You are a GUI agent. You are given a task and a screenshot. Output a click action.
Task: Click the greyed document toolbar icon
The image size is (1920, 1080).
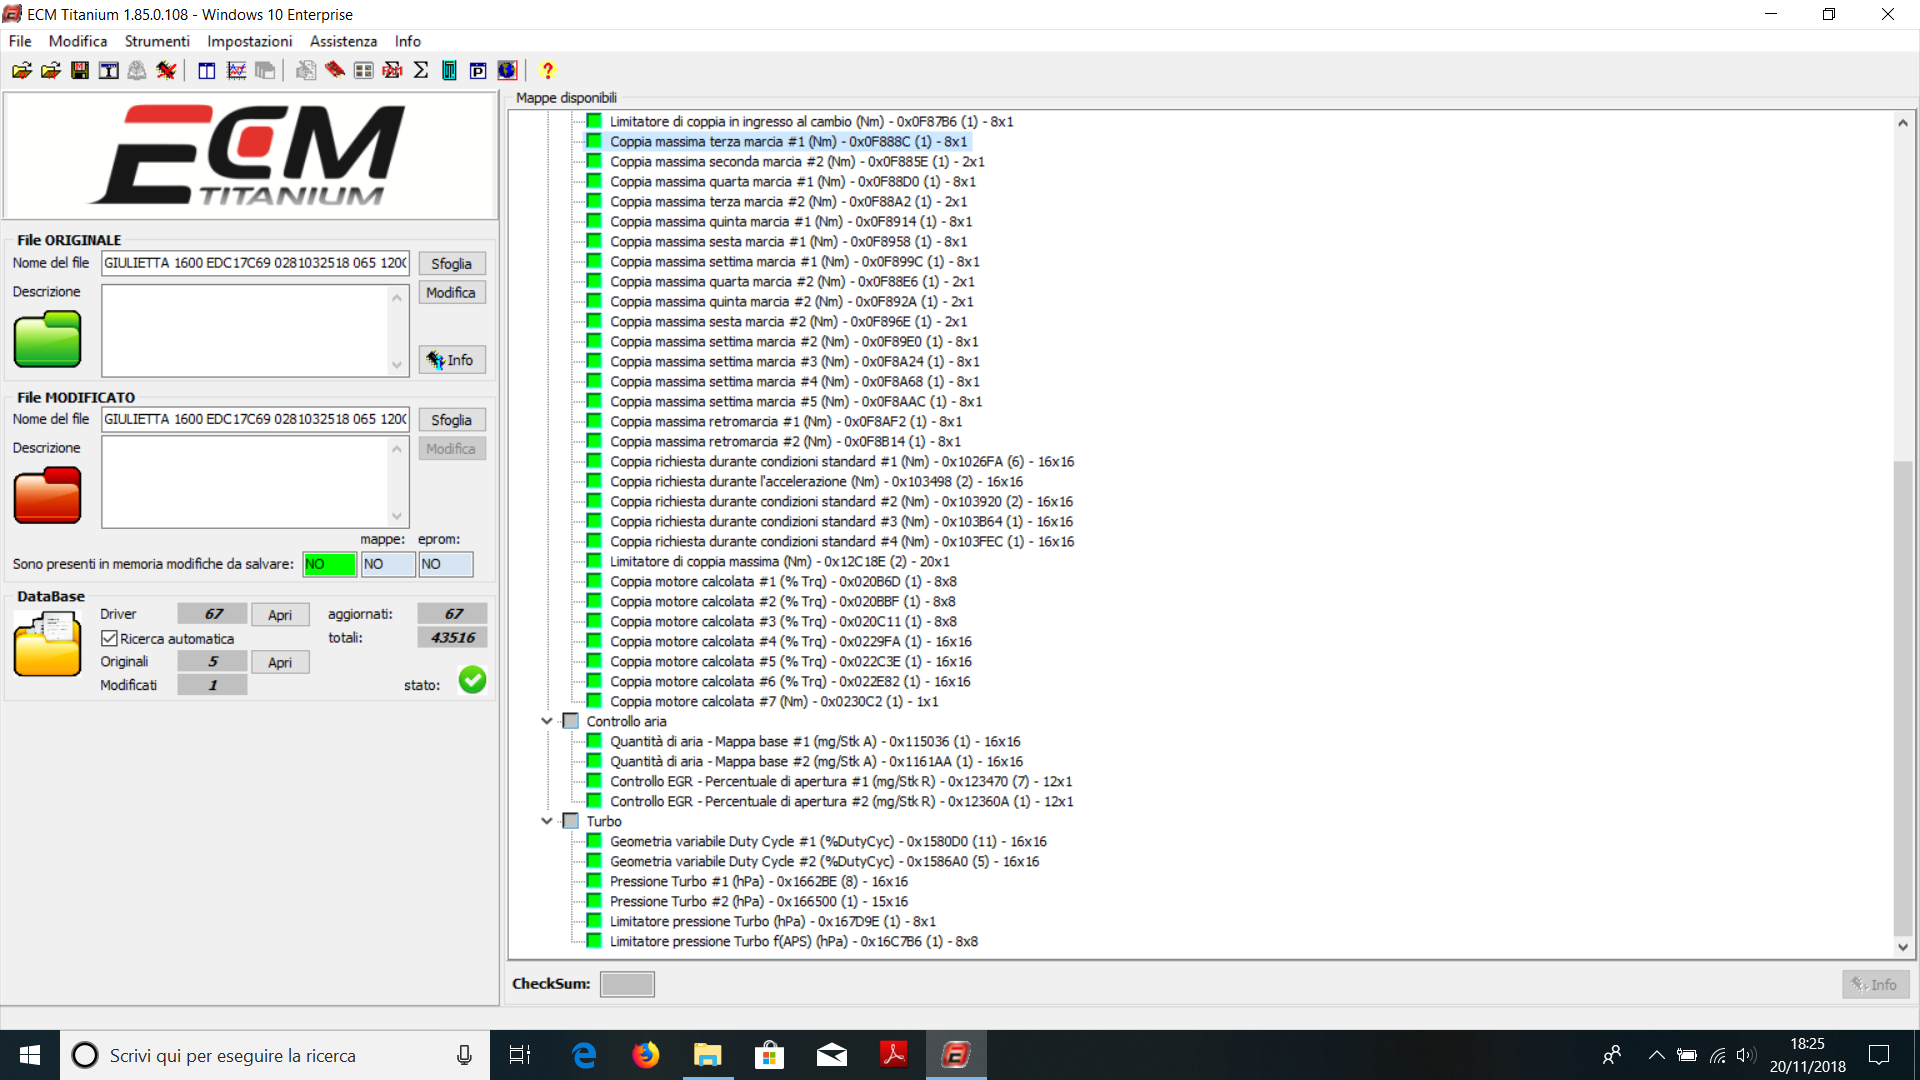tap(306, 70)
